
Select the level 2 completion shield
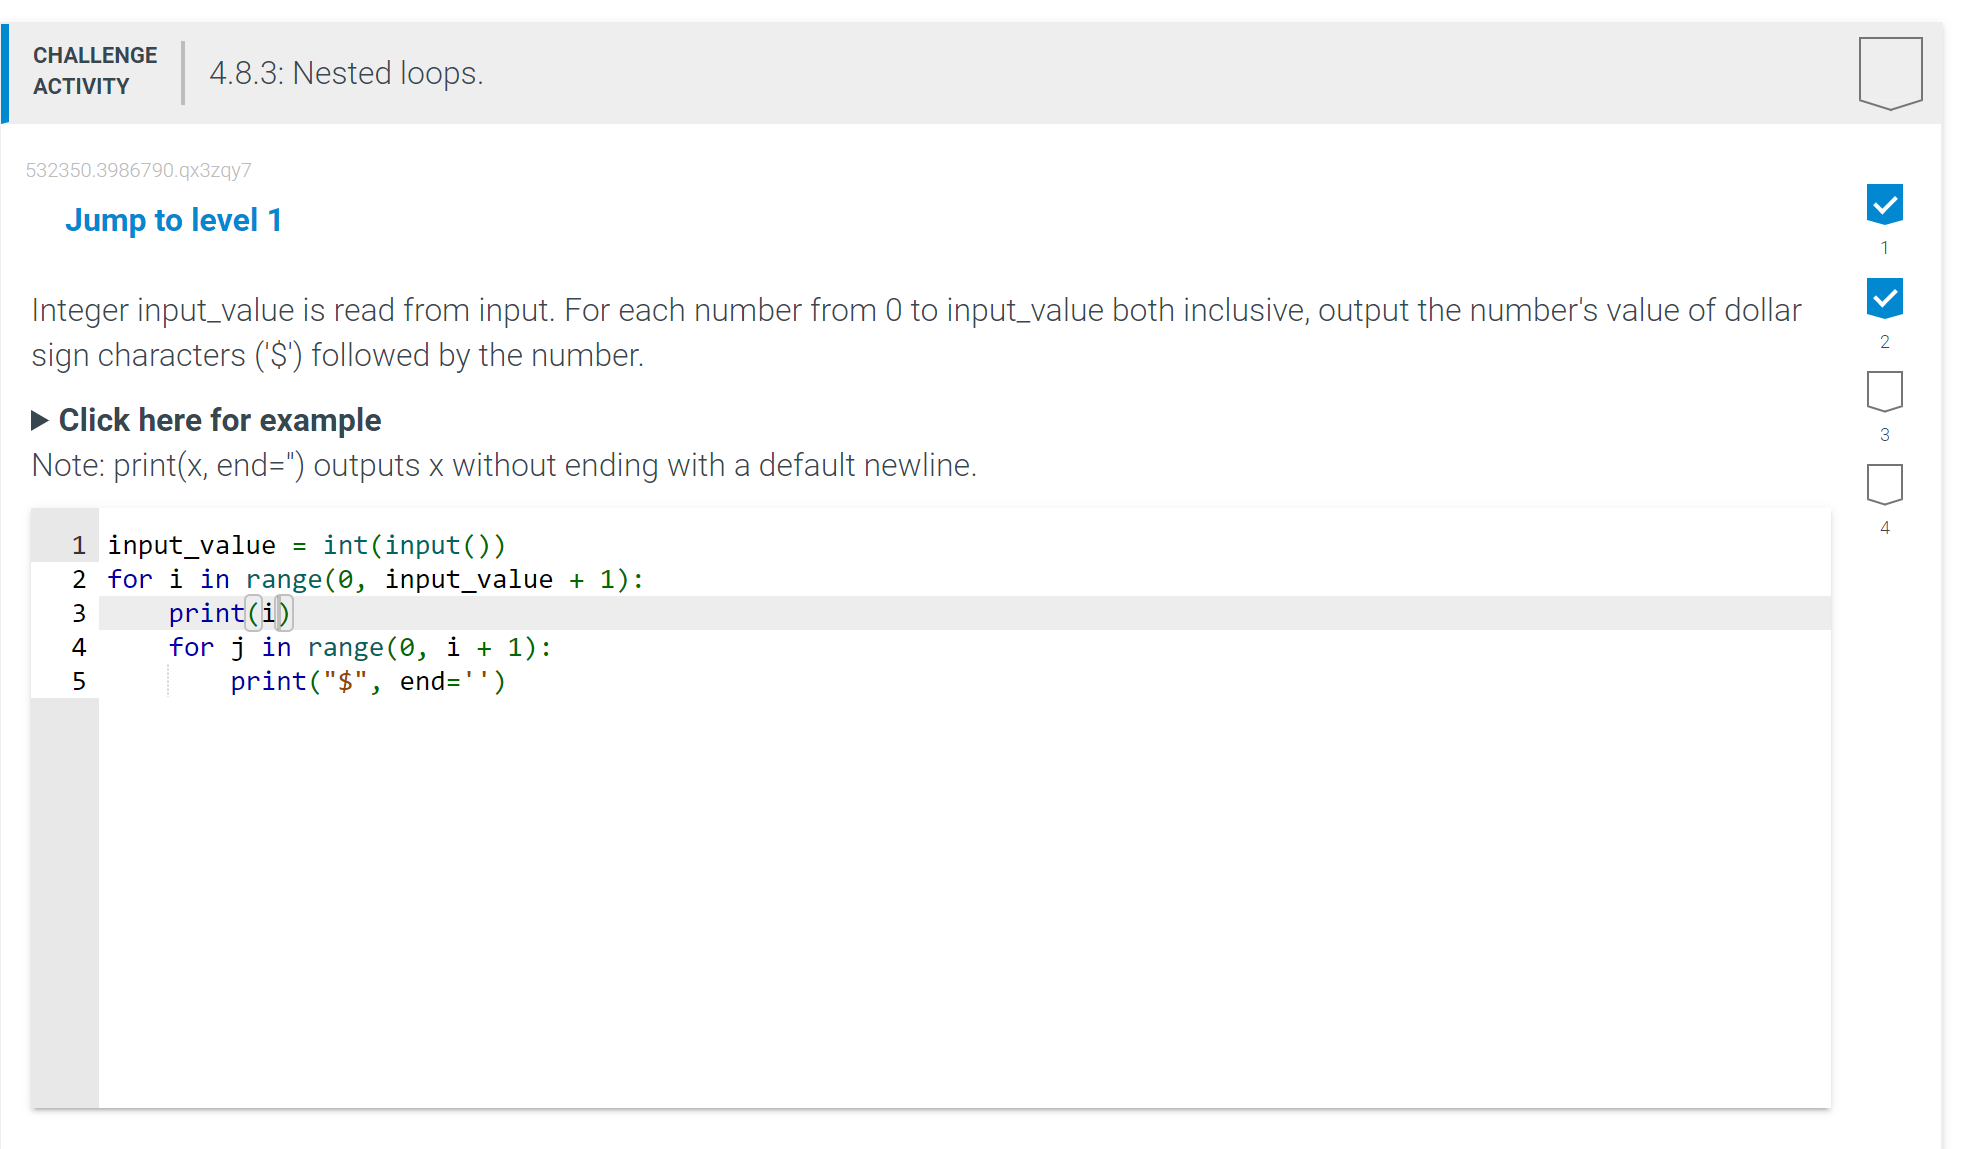[1884, 297]
